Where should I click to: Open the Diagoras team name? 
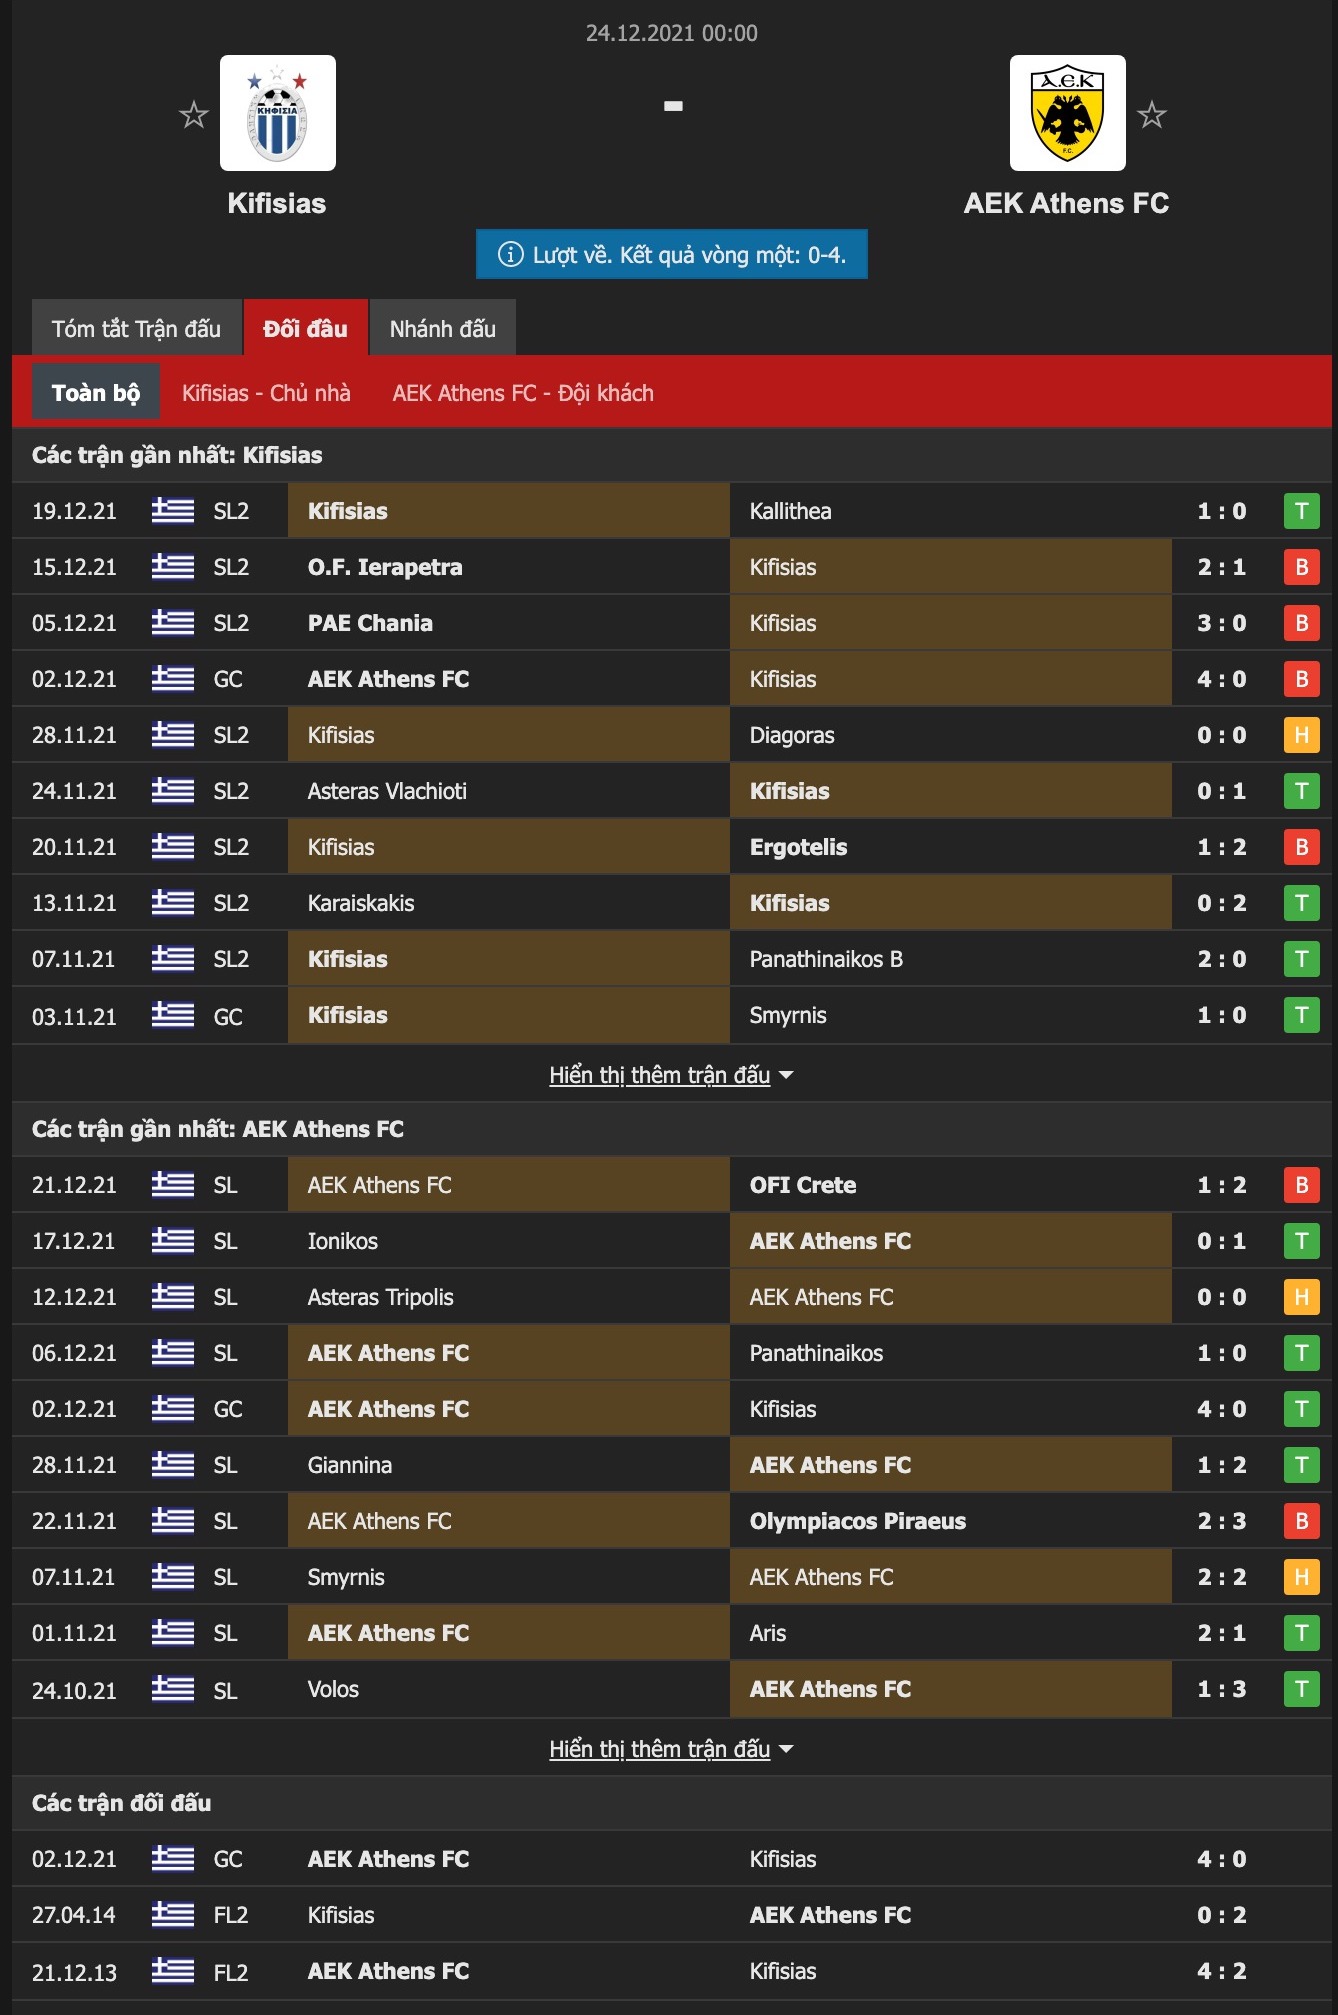(x=792, y=735)
